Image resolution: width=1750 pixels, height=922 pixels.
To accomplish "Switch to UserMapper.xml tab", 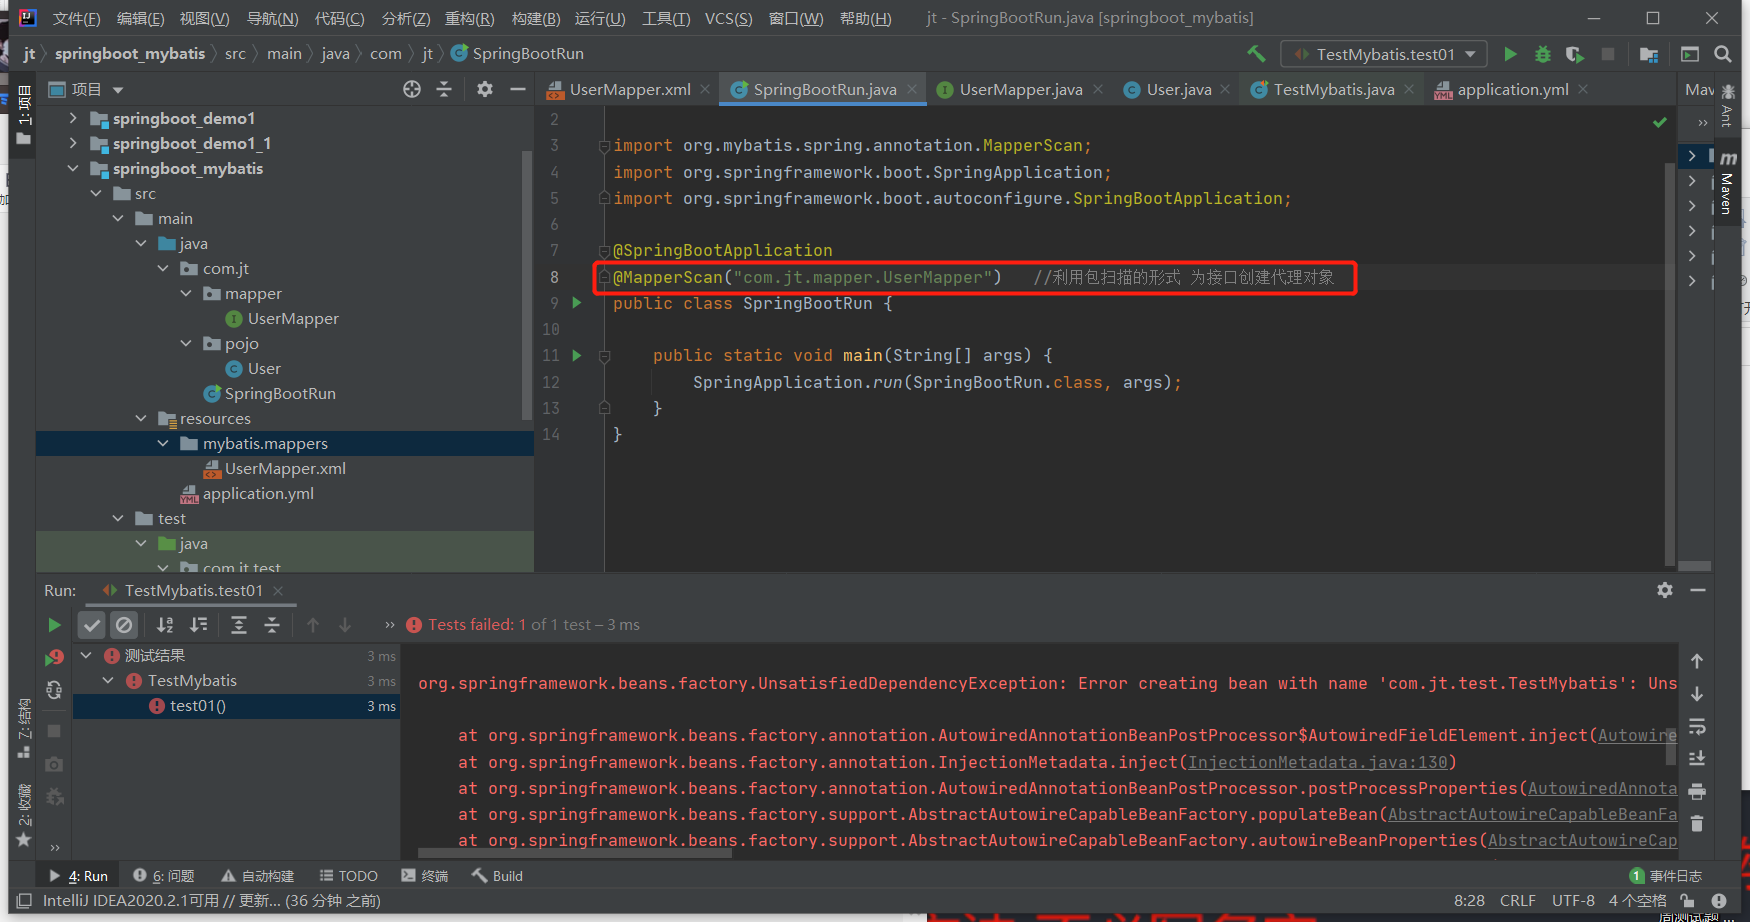I will click(x=629, y=89).
